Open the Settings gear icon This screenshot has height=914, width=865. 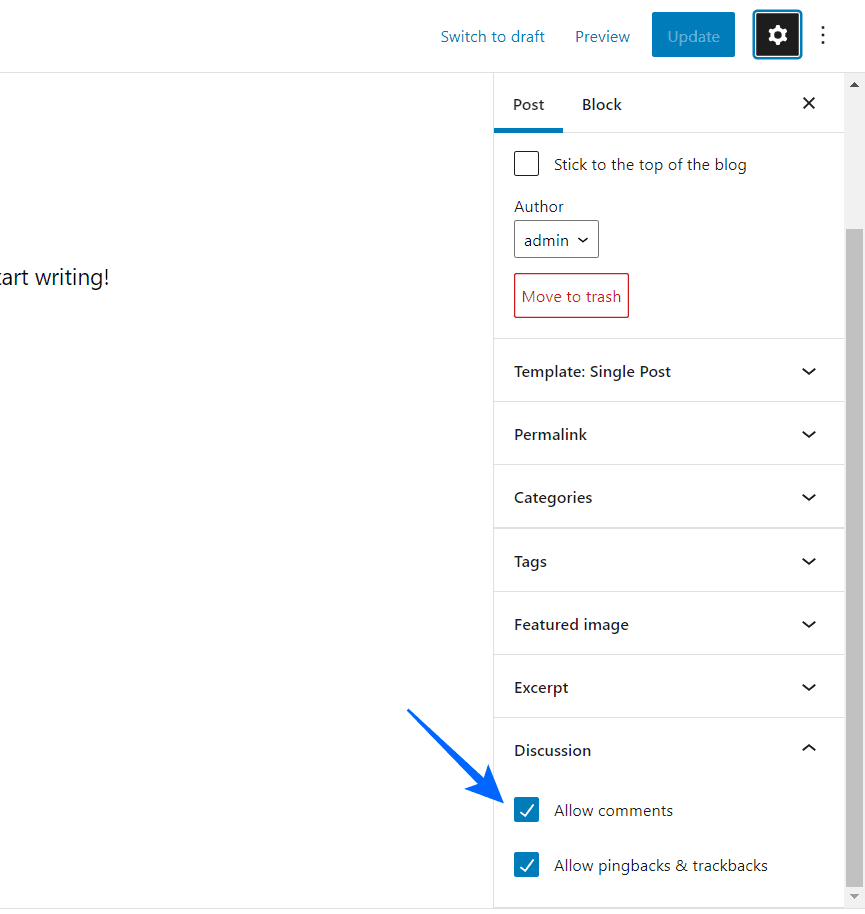[x=777, y=34]
